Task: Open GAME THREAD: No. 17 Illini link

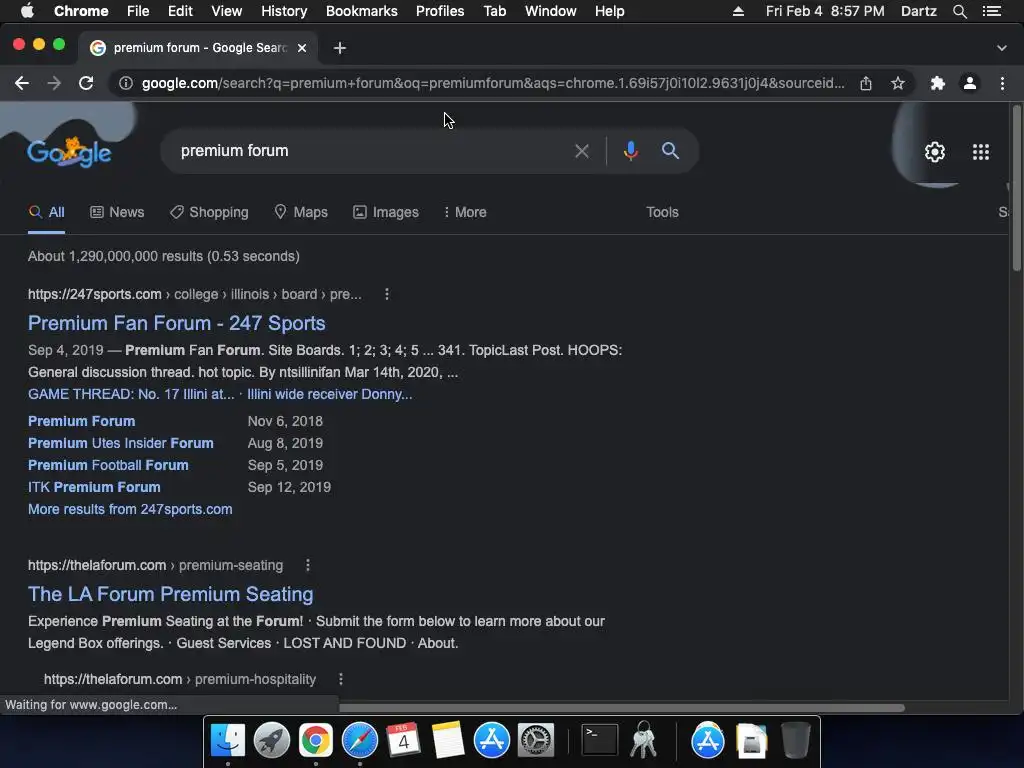Action: 131,394
